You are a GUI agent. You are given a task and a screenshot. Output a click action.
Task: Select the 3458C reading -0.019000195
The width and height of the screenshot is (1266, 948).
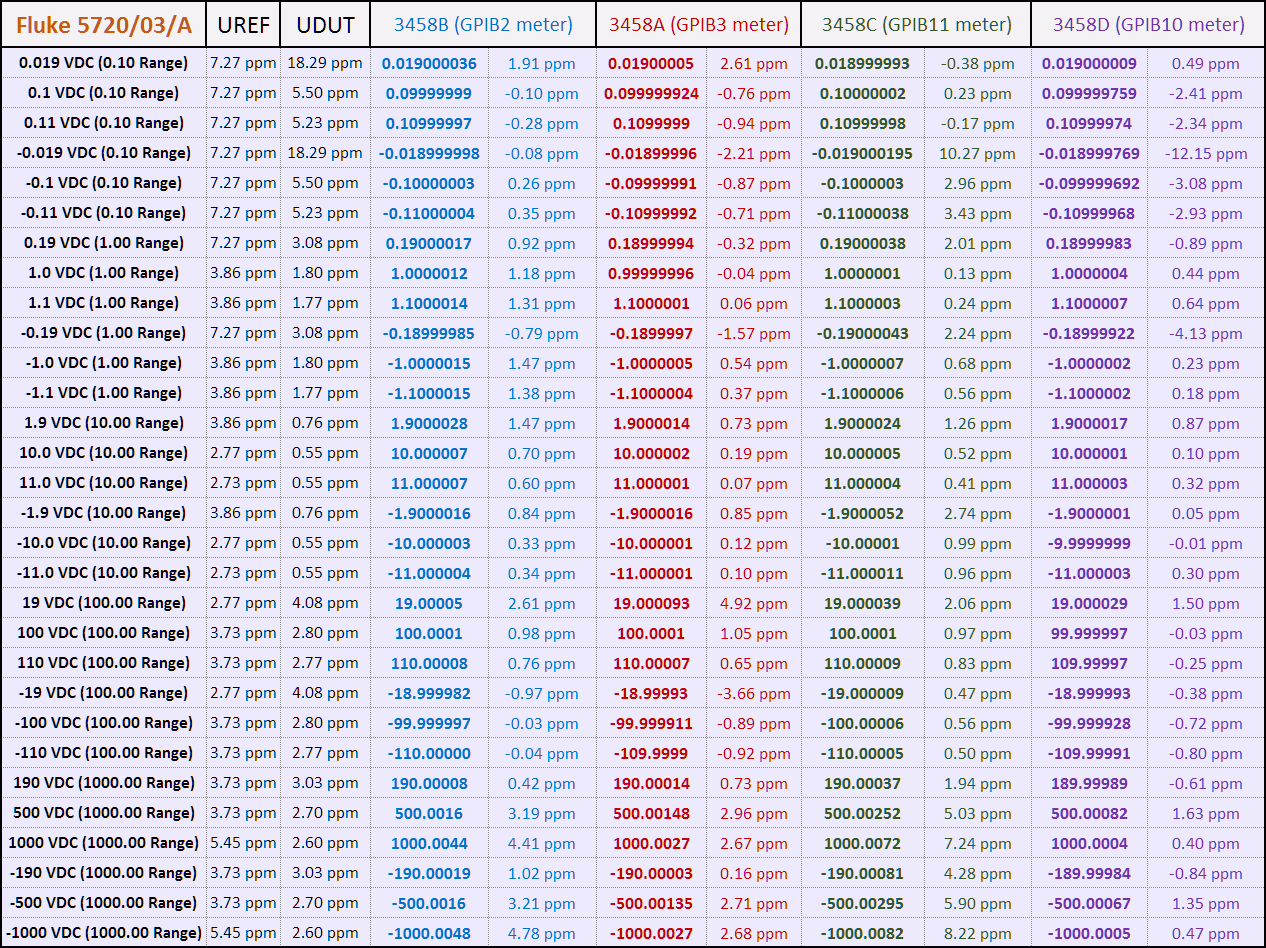click(x=862, y=154)
